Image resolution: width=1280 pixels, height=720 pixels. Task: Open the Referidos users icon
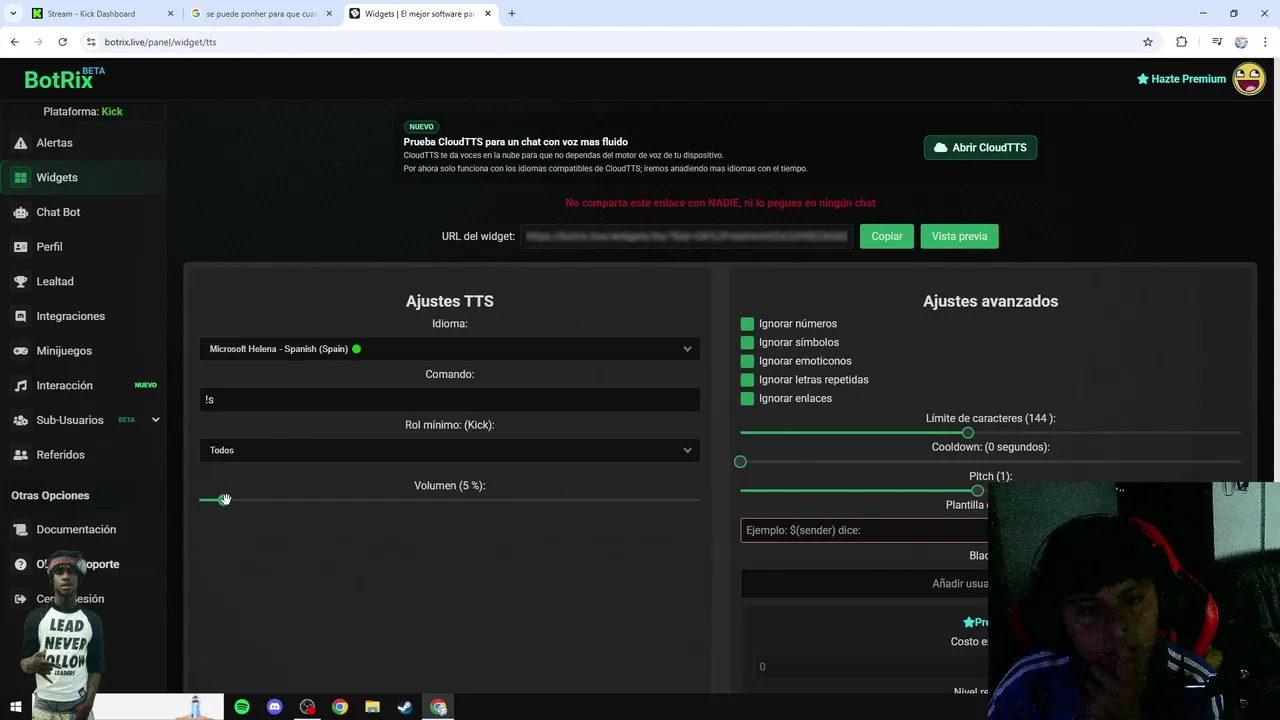[20, 455]
